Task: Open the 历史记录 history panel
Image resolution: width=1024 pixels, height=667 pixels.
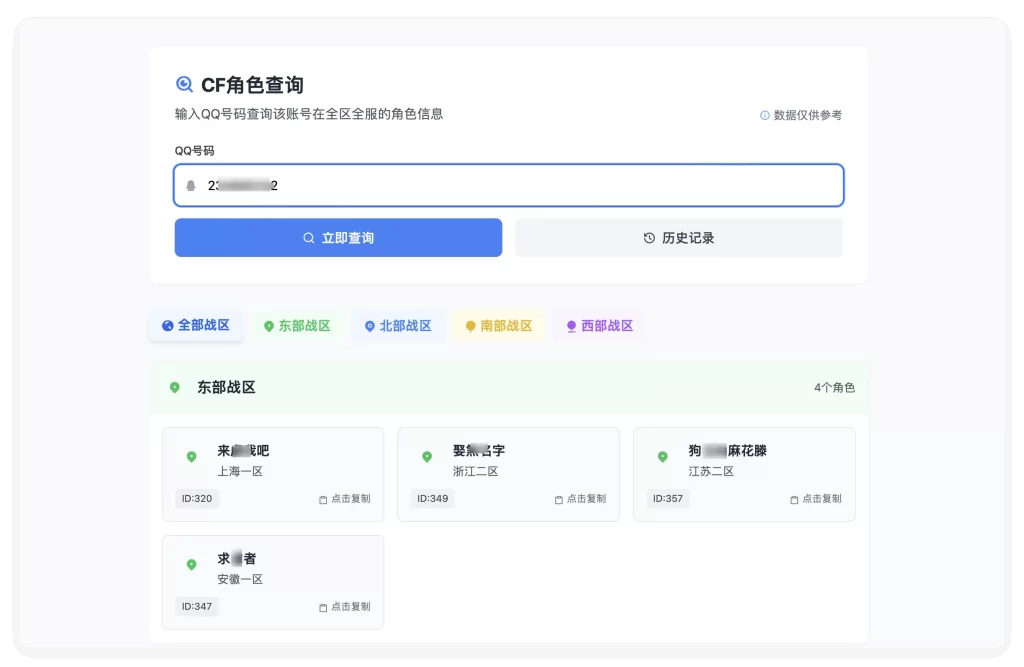Action: coord(678,237)
